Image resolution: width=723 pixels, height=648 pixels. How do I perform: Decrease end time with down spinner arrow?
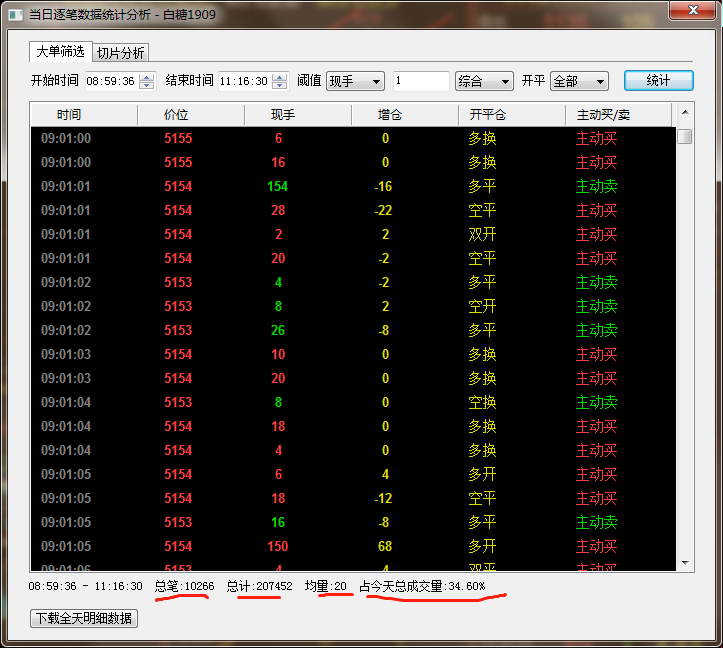pos(281,86)
